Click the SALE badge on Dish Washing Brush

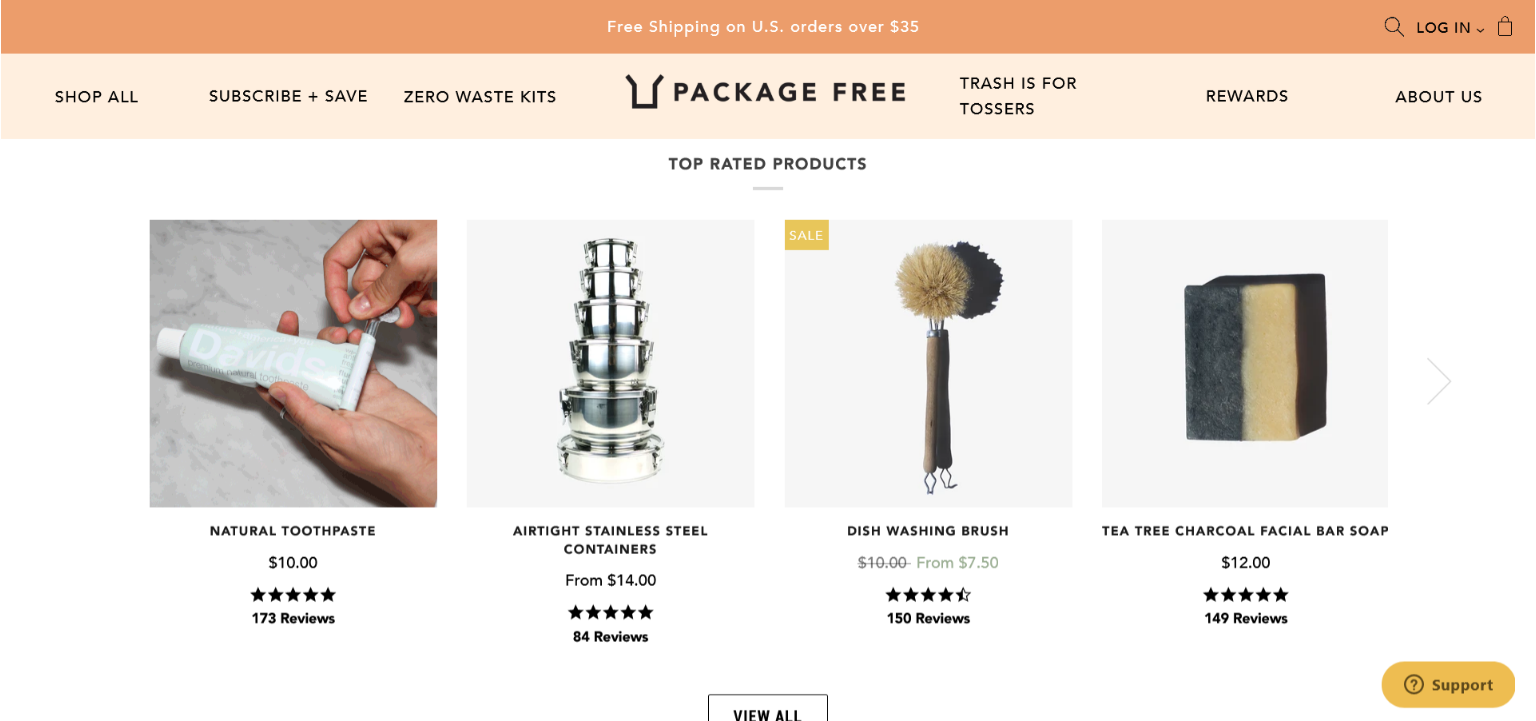coord(806,235)
